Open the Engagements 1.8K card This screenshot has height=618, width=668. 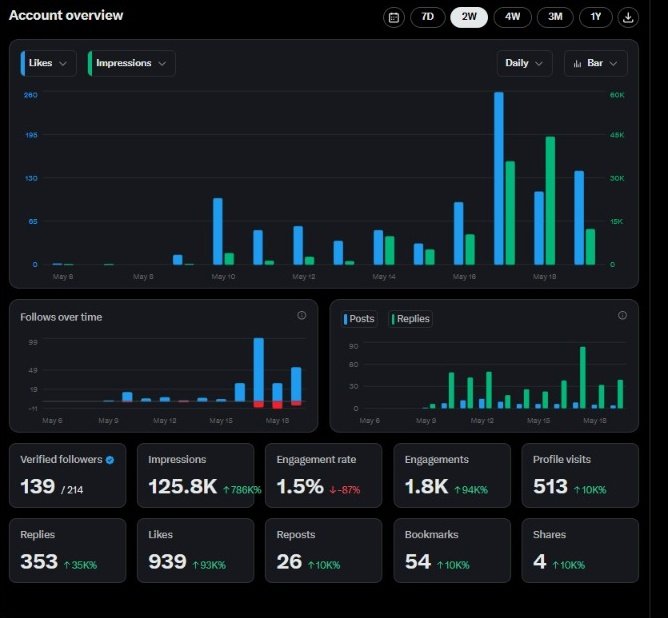pos(452,475)
